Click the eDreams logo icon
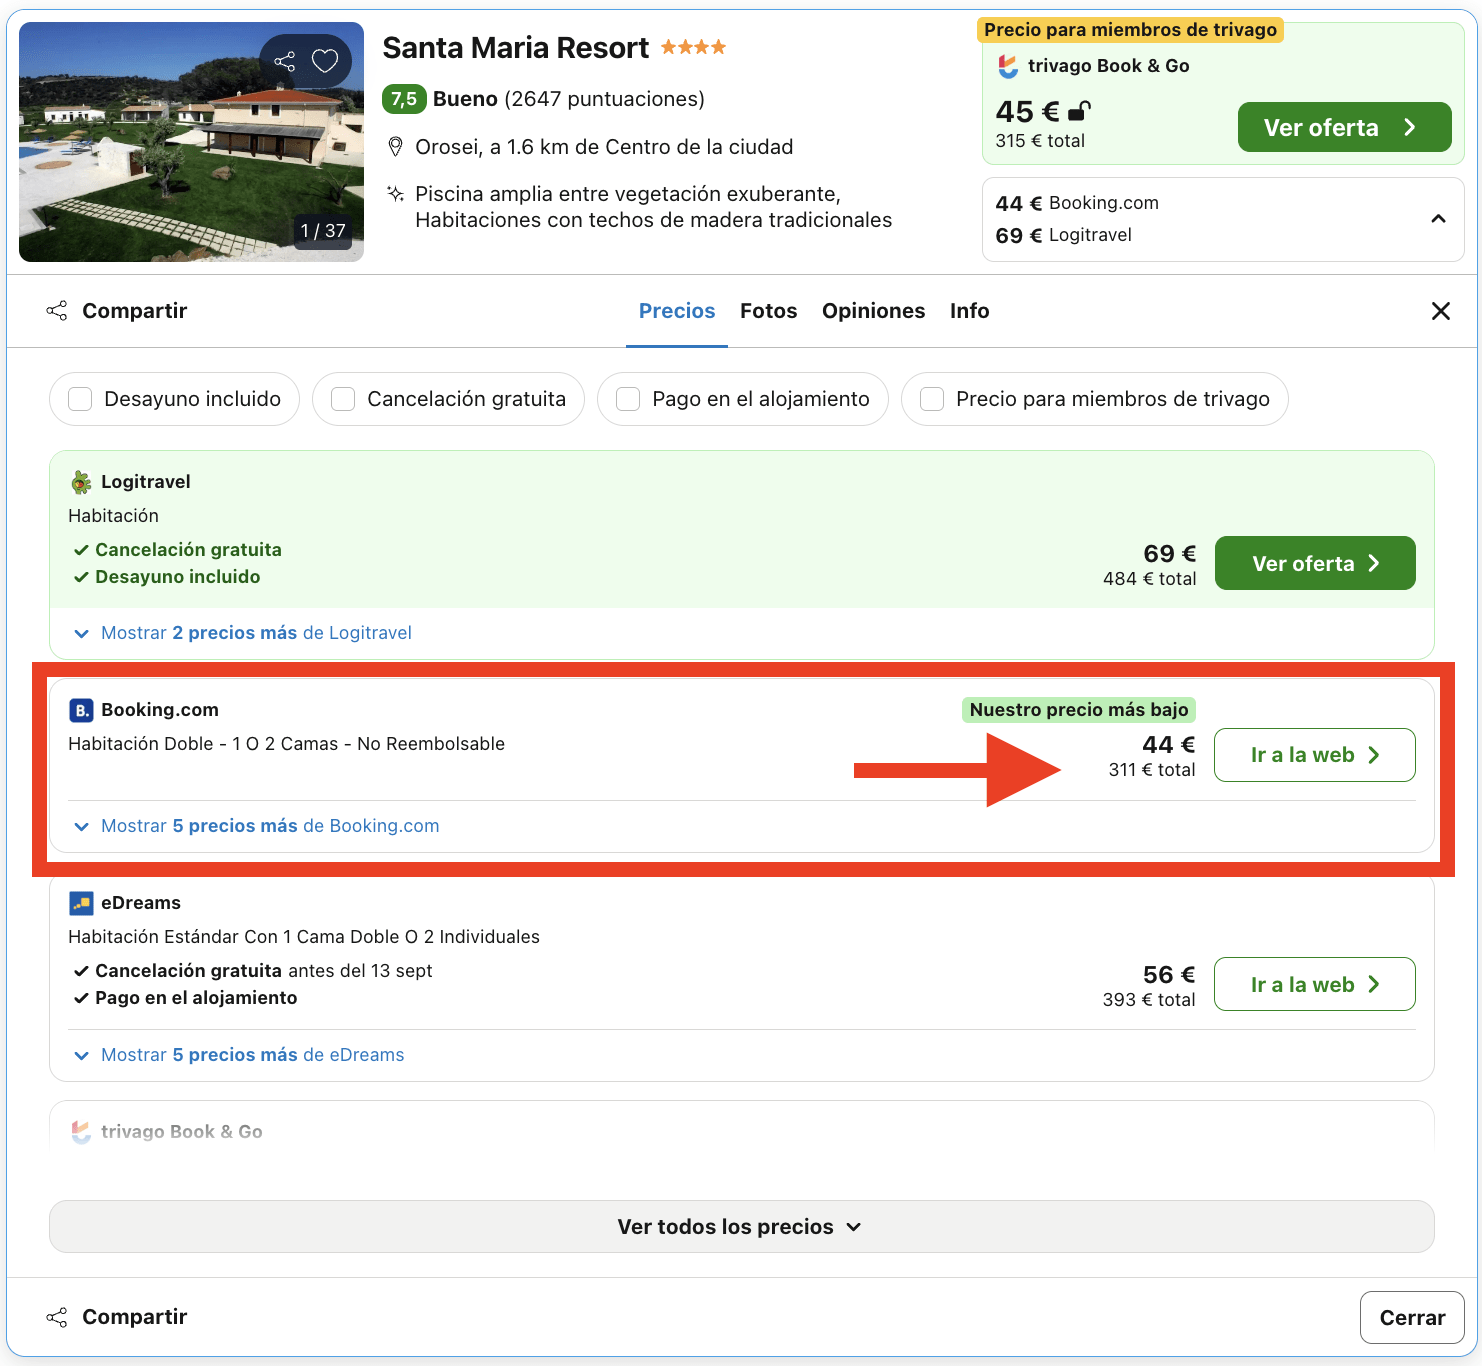The image size is (1482, 1366). 81,902
